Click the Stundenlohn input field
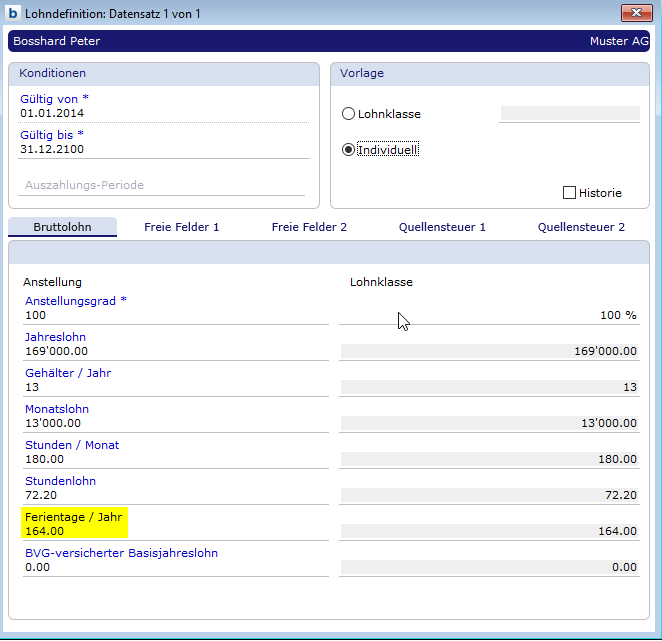 click(x=176, y=495)
